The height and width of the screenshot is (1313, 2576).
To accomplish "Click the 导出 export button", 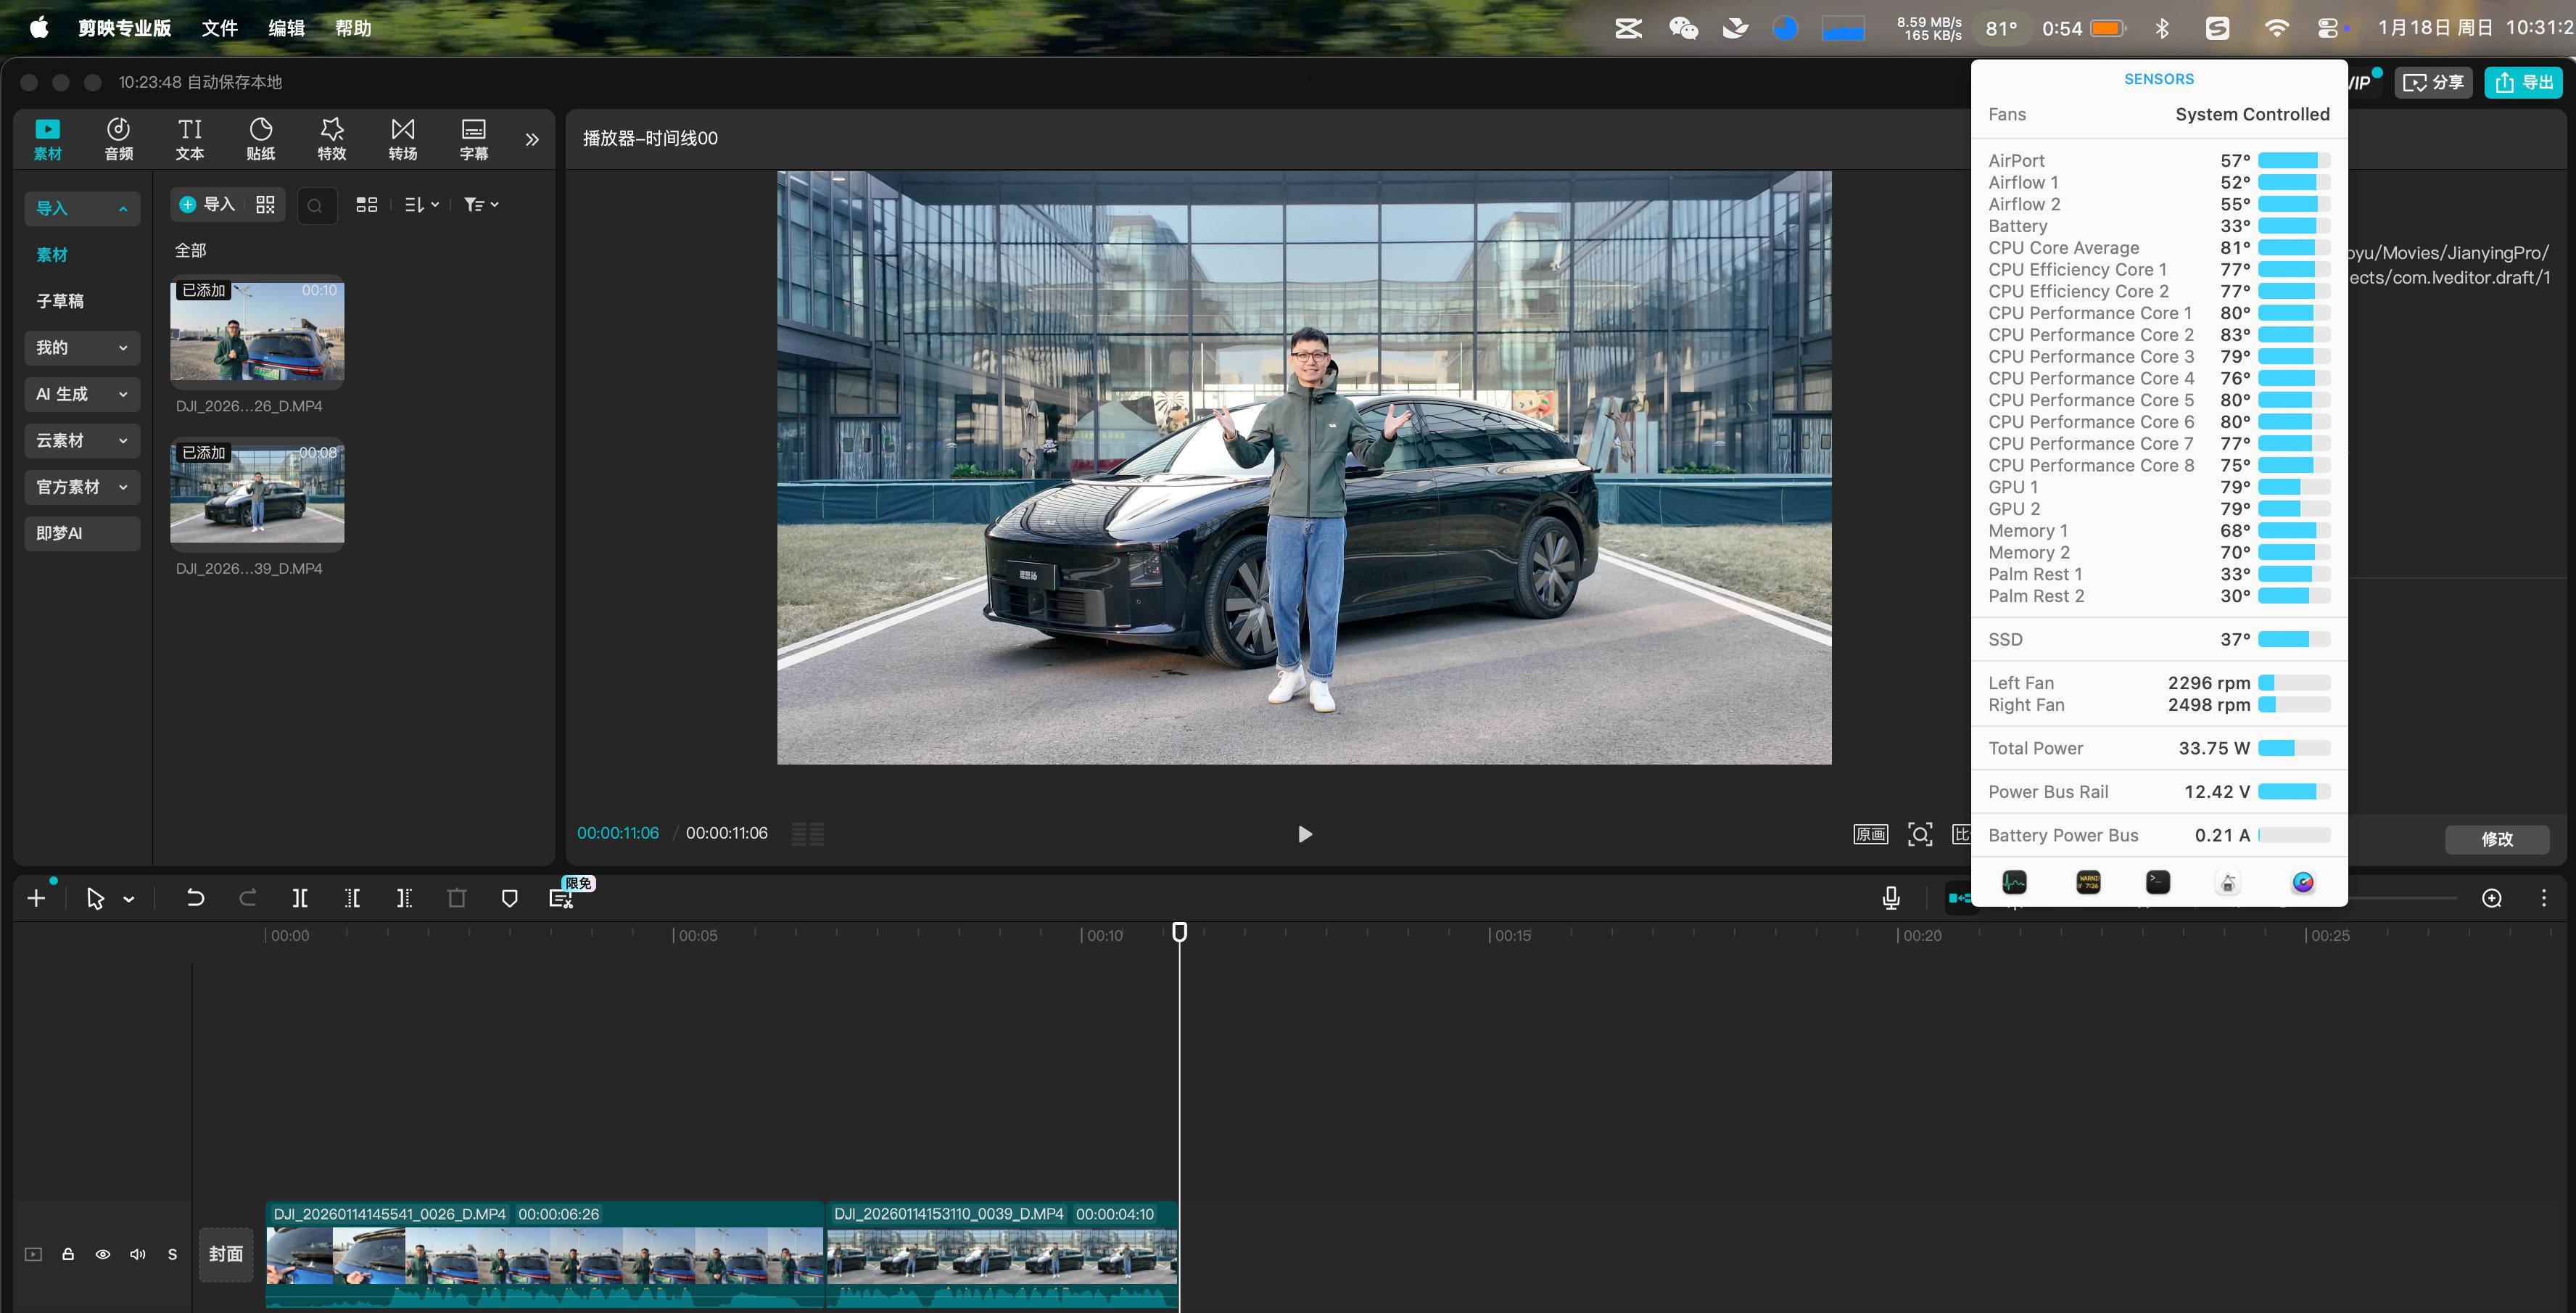I will click(x=2523, y=82).
